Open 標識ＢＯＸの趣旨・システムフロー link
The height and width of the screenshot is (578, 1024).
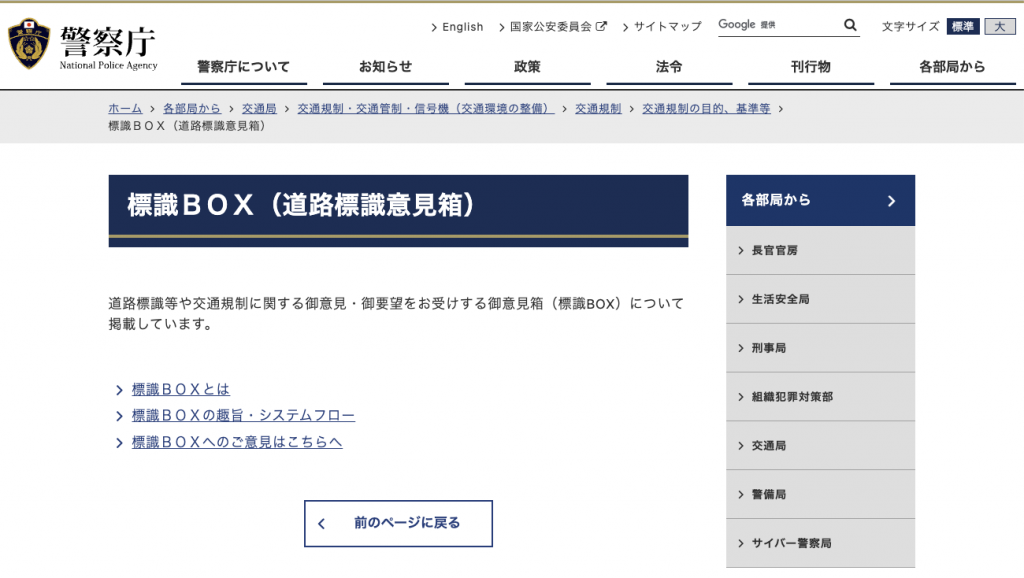click(x=243, y=415)
